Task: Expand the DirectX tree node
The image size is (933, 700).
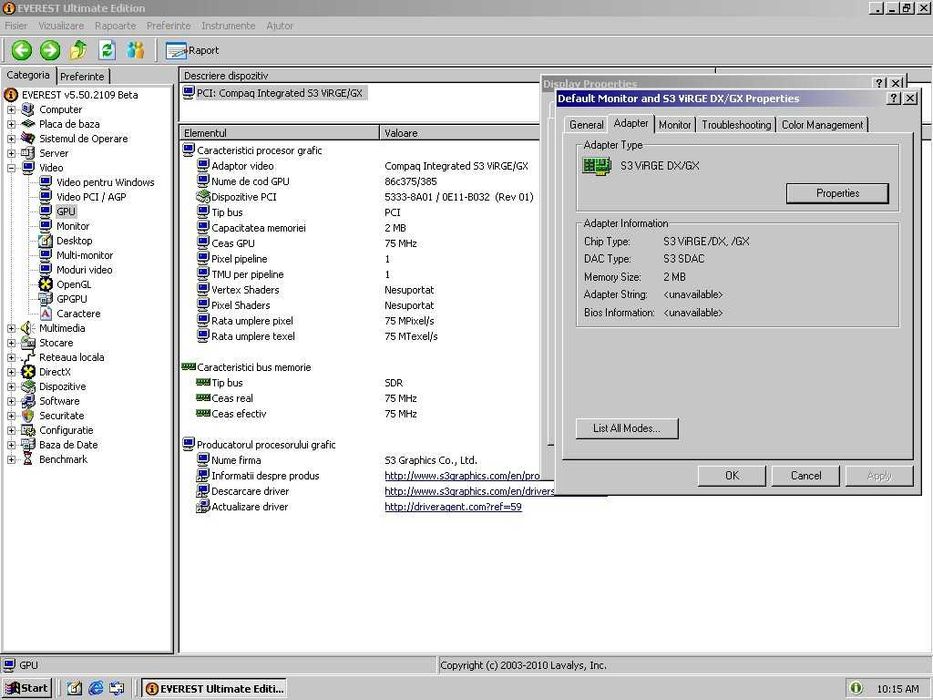Action: [x=11, y=372]
